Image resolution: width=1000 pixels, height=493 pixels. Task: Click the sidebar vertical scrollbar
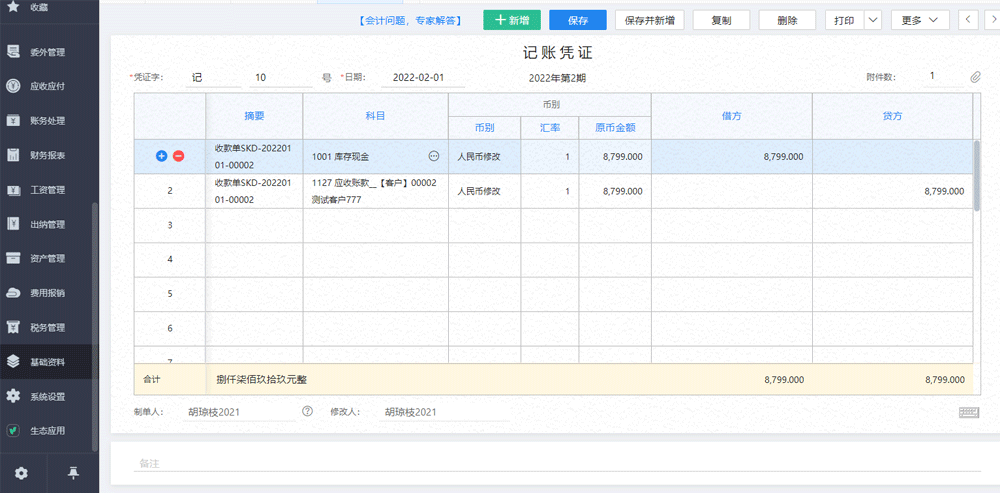coord(95,327)
